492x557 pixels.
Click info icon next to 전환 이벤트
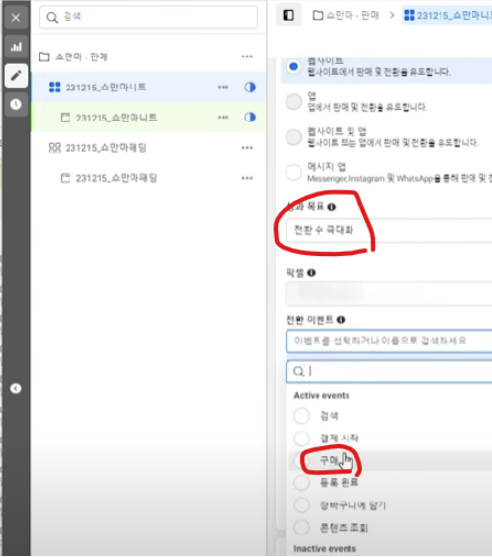(341, 320)
